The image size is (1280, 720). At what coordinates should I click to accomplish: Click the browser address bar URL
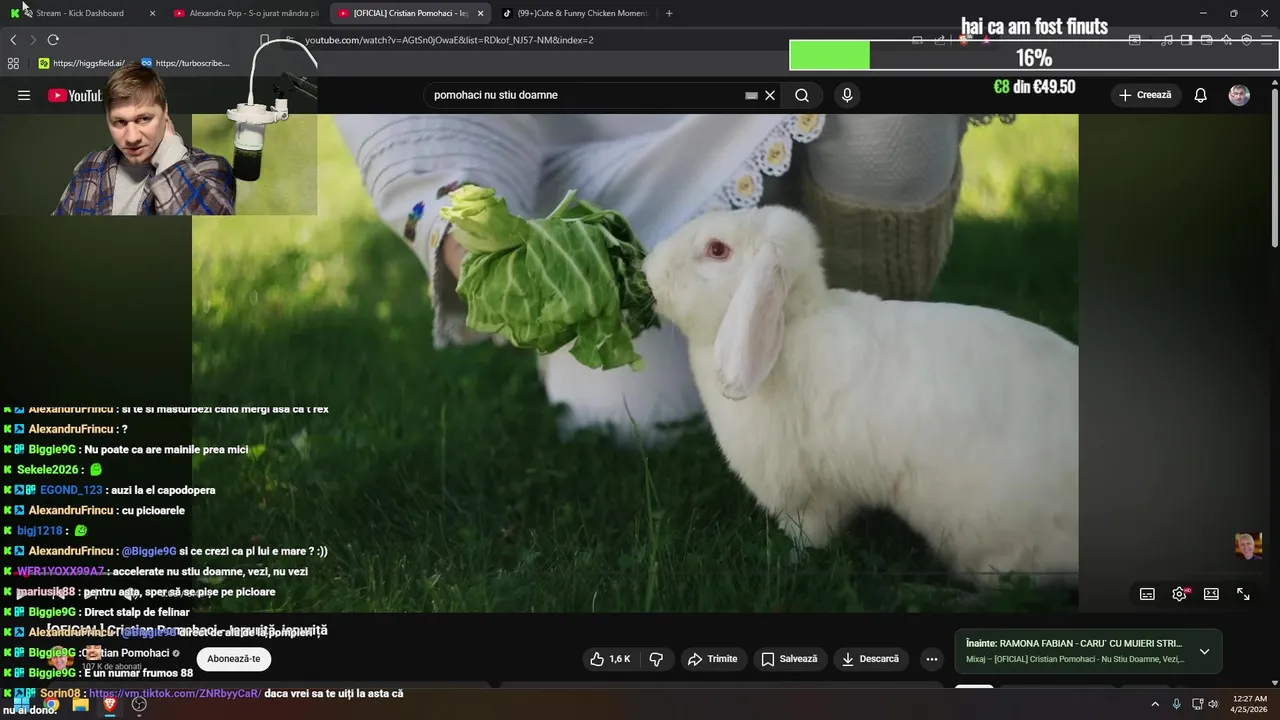448,40
